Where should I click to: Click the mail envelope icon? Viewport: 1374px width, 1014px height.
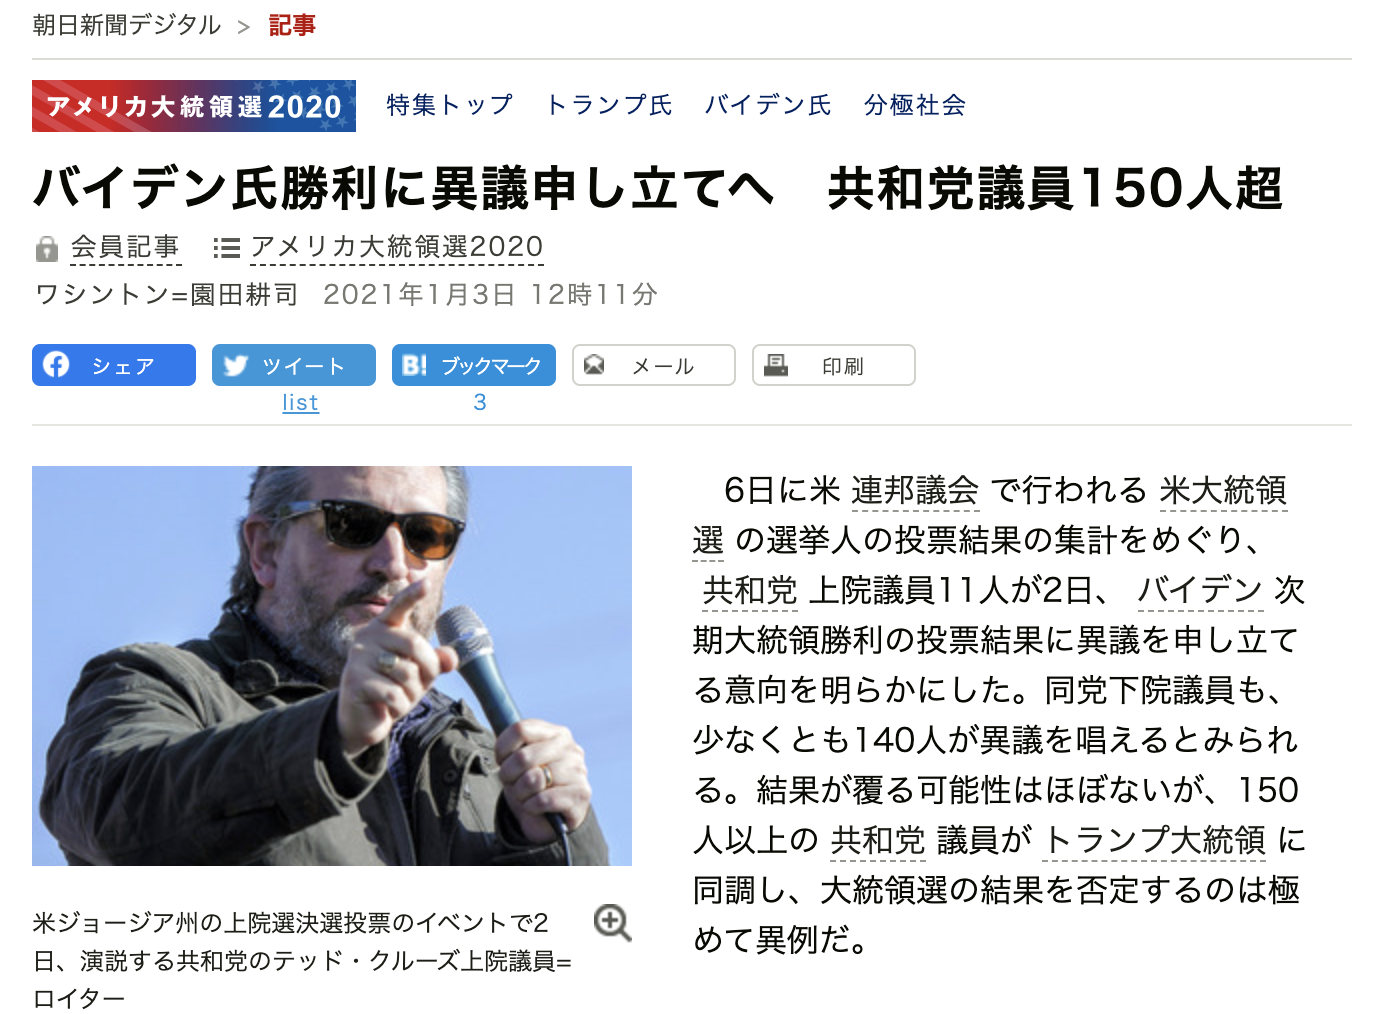tap(594, 365)
